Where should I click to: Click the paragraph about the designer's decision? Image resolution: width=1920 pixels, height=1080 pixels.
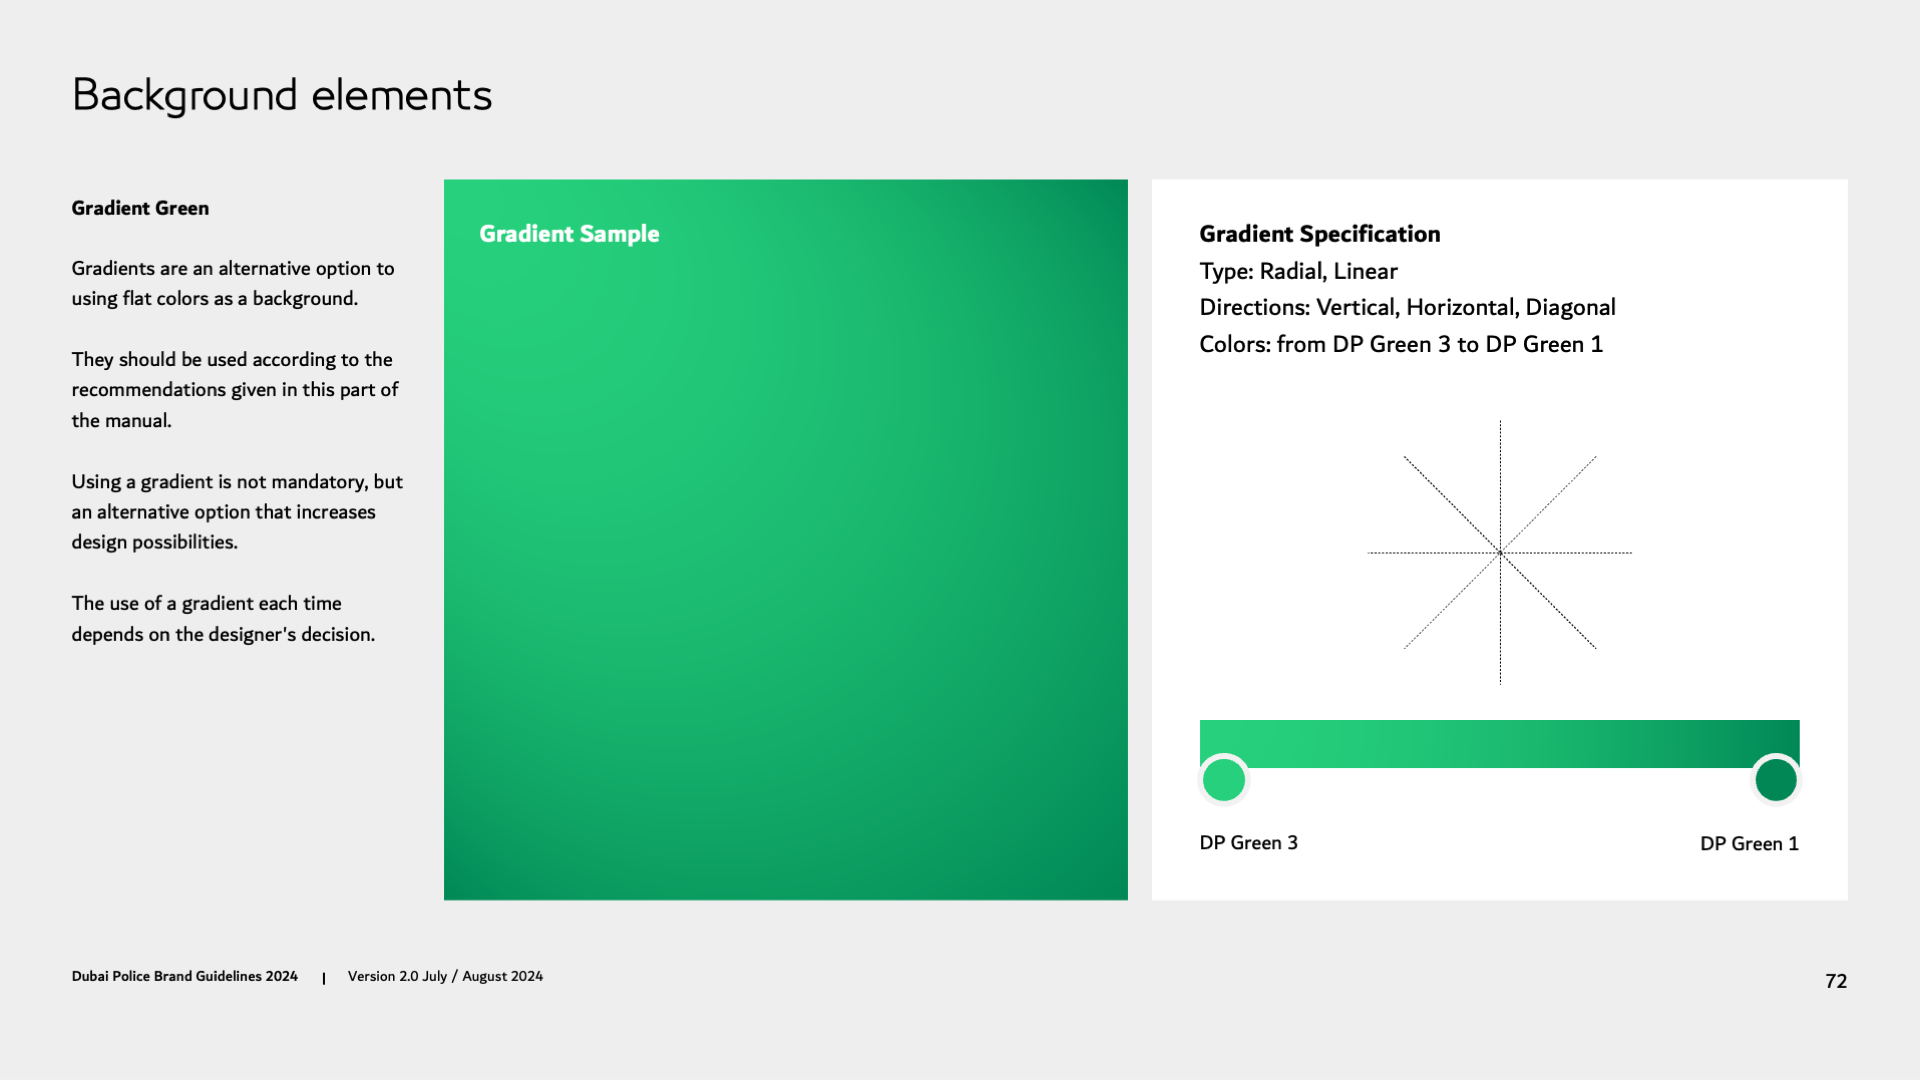223,619
